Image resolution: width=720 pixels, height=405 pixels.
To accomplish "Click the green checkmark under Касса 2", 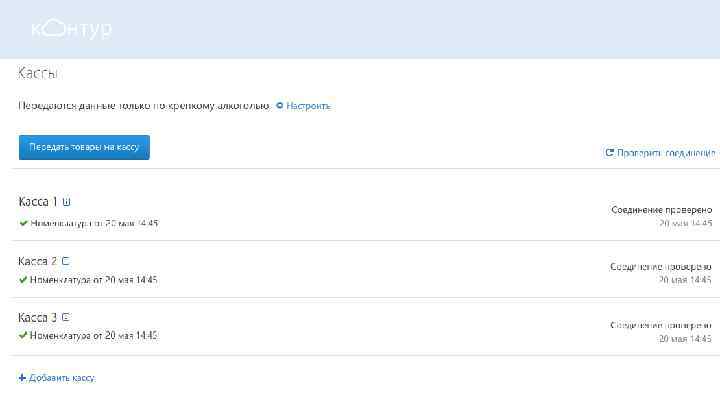I will click(23, 280).
